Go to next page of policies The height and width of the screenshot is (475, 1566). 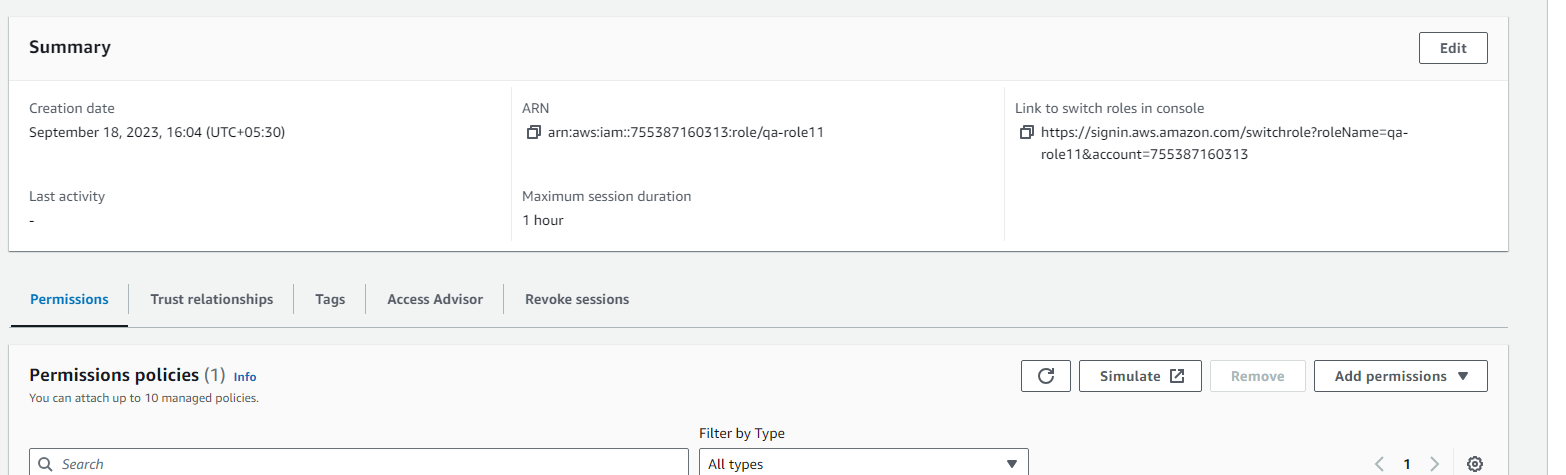click(1434, 464)
